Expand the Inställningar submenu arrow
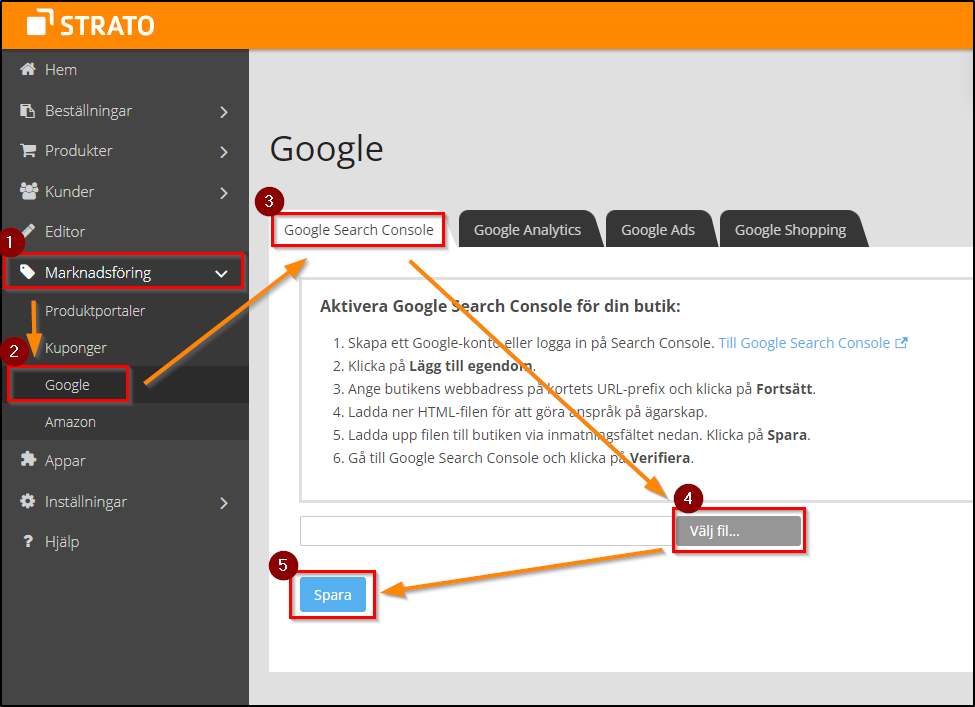The width and height of the screenshot is (975, 707). [224, 503]
